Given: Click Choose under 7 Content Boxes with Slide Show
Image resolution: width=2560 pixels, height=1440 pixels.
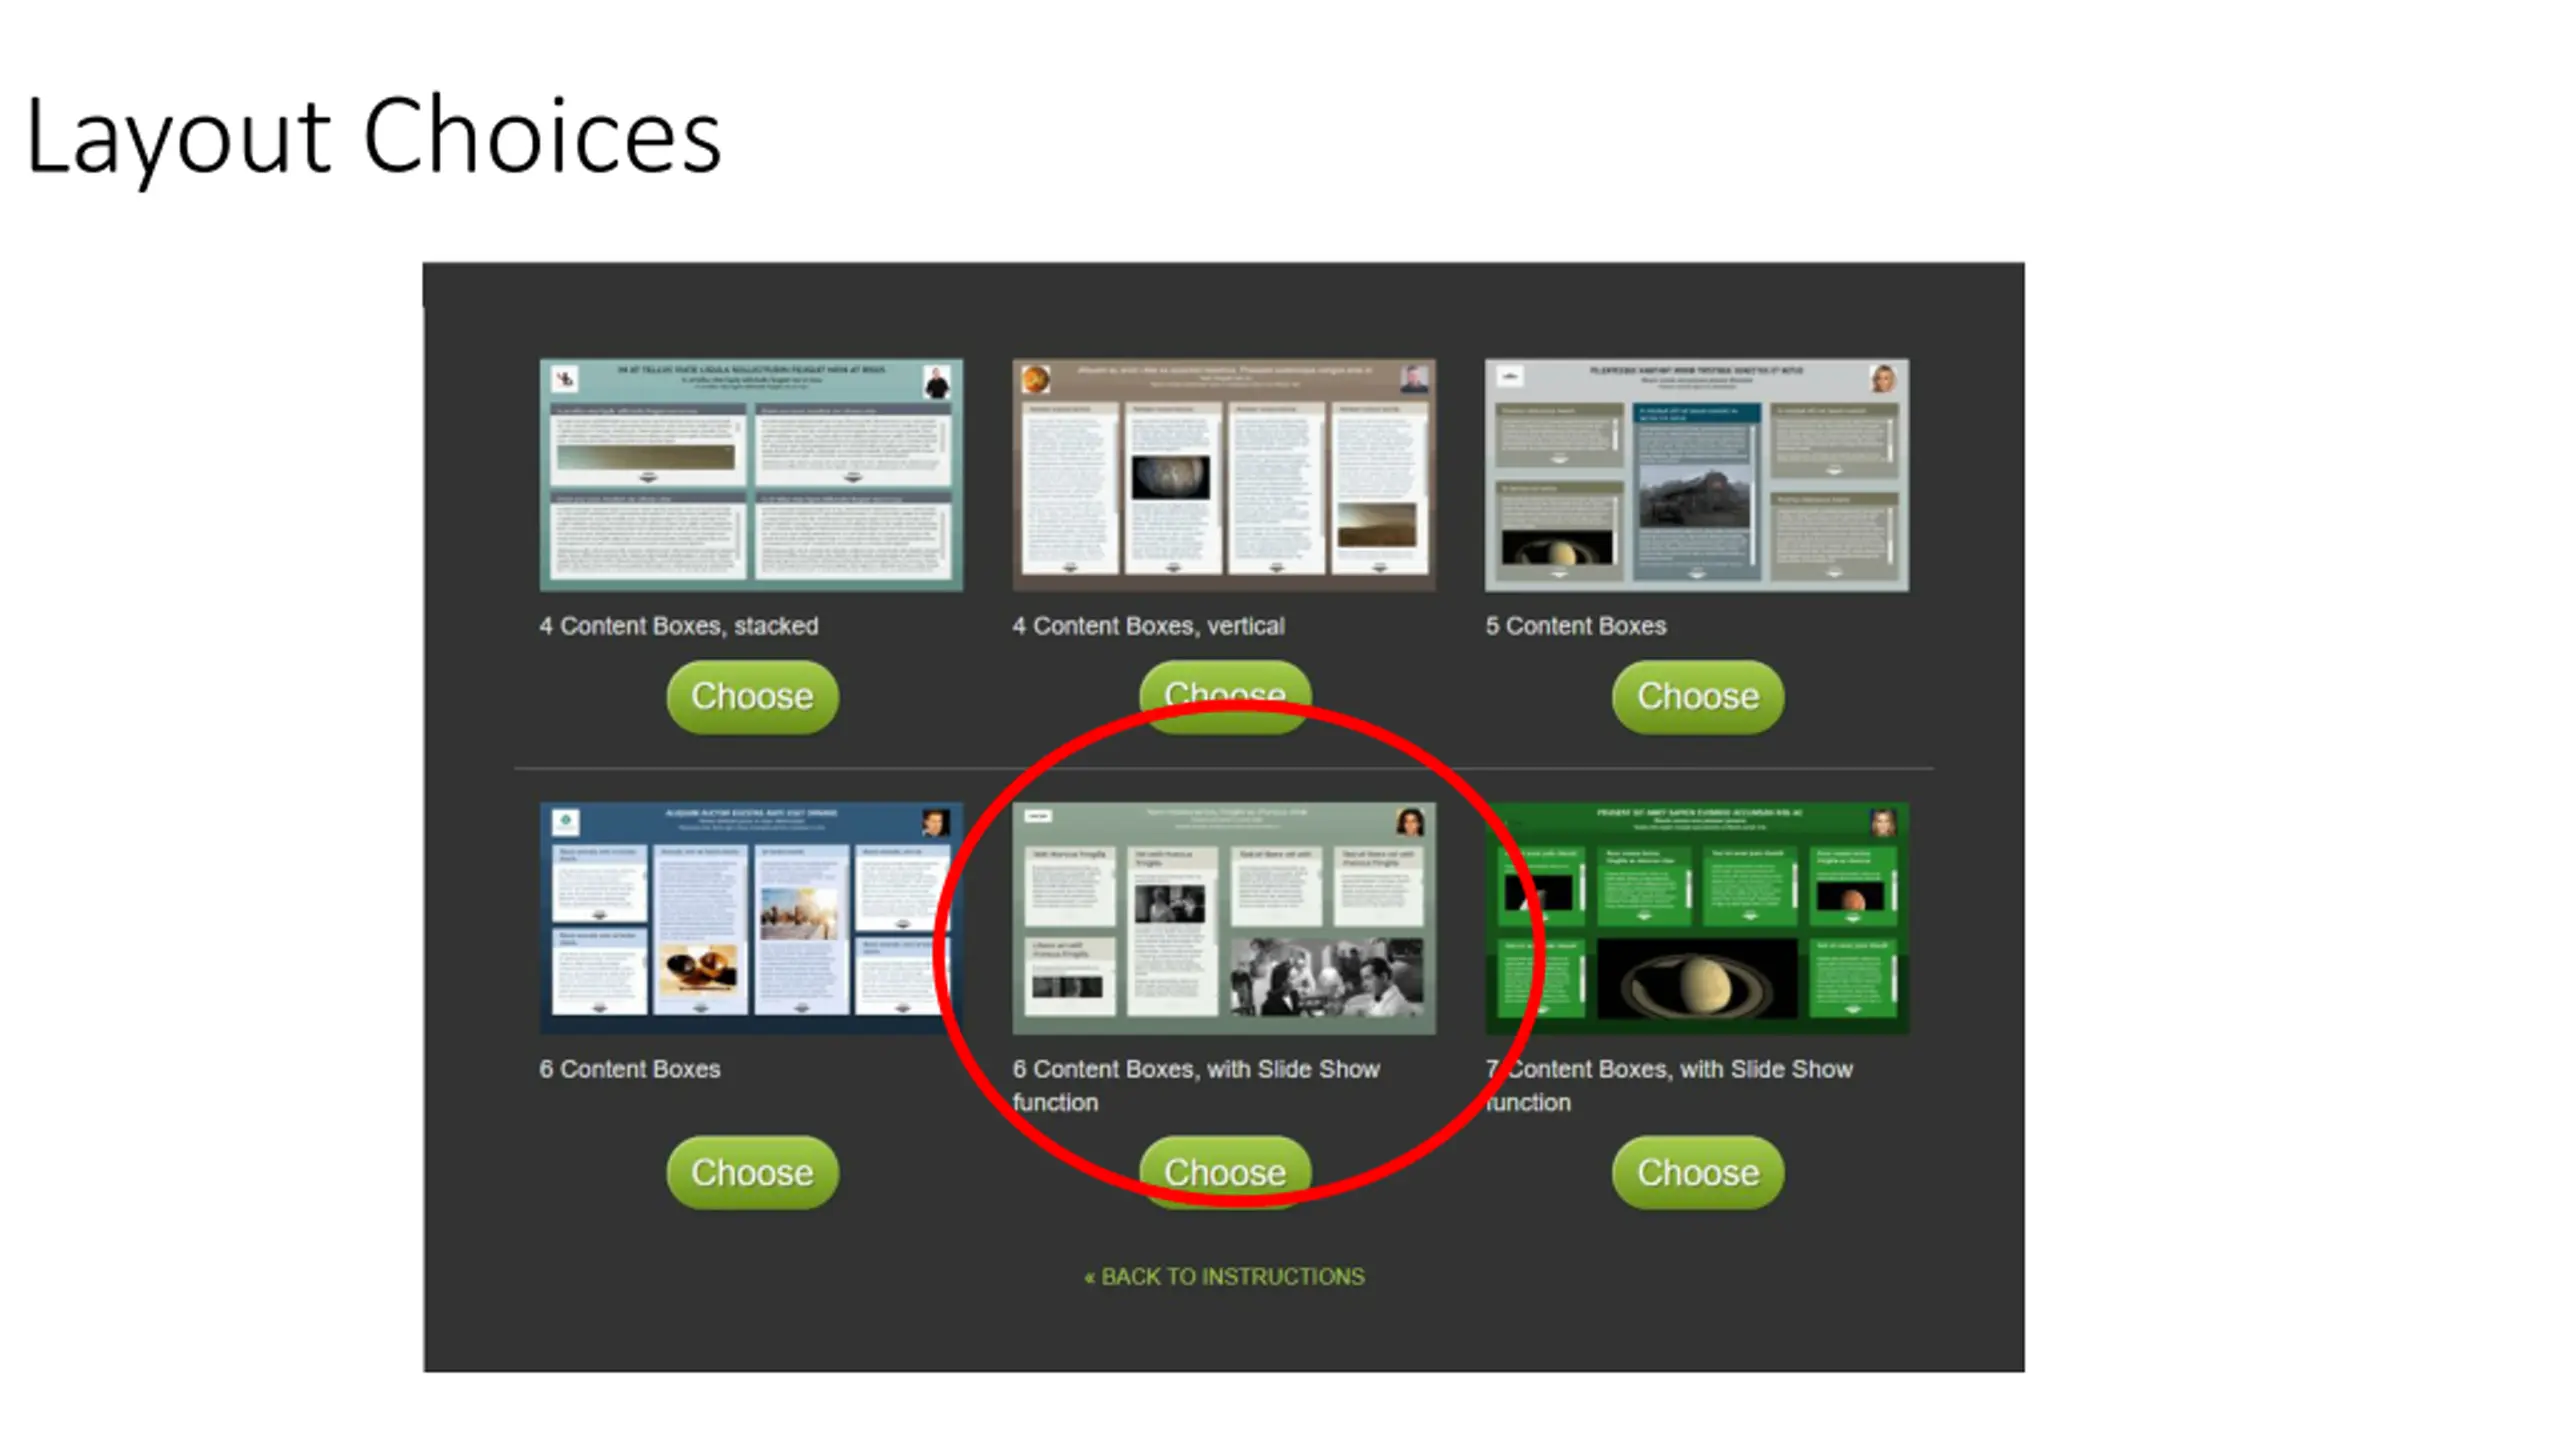Looking at the screenshot, I should [1697, 1172].
